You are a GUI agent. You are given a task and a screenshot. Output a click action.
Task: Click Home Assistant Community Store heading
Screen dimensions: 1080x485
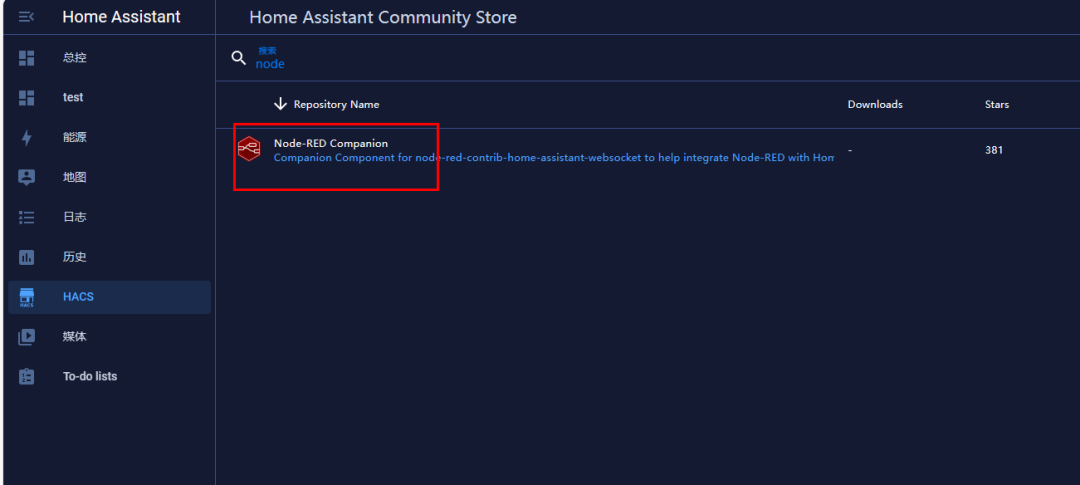(x=383, y=17)
